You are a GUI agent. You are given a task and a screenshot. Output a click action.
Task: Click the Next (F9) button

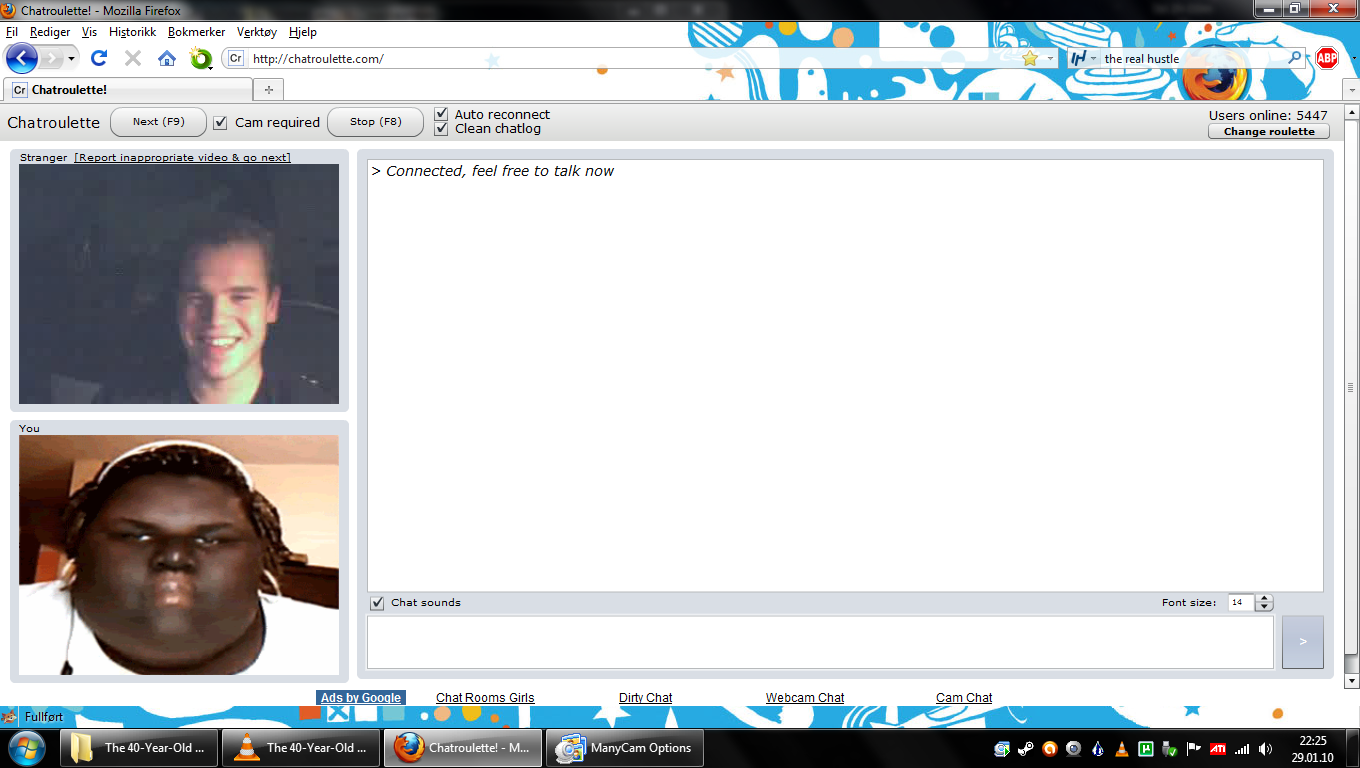pos(158,122)
